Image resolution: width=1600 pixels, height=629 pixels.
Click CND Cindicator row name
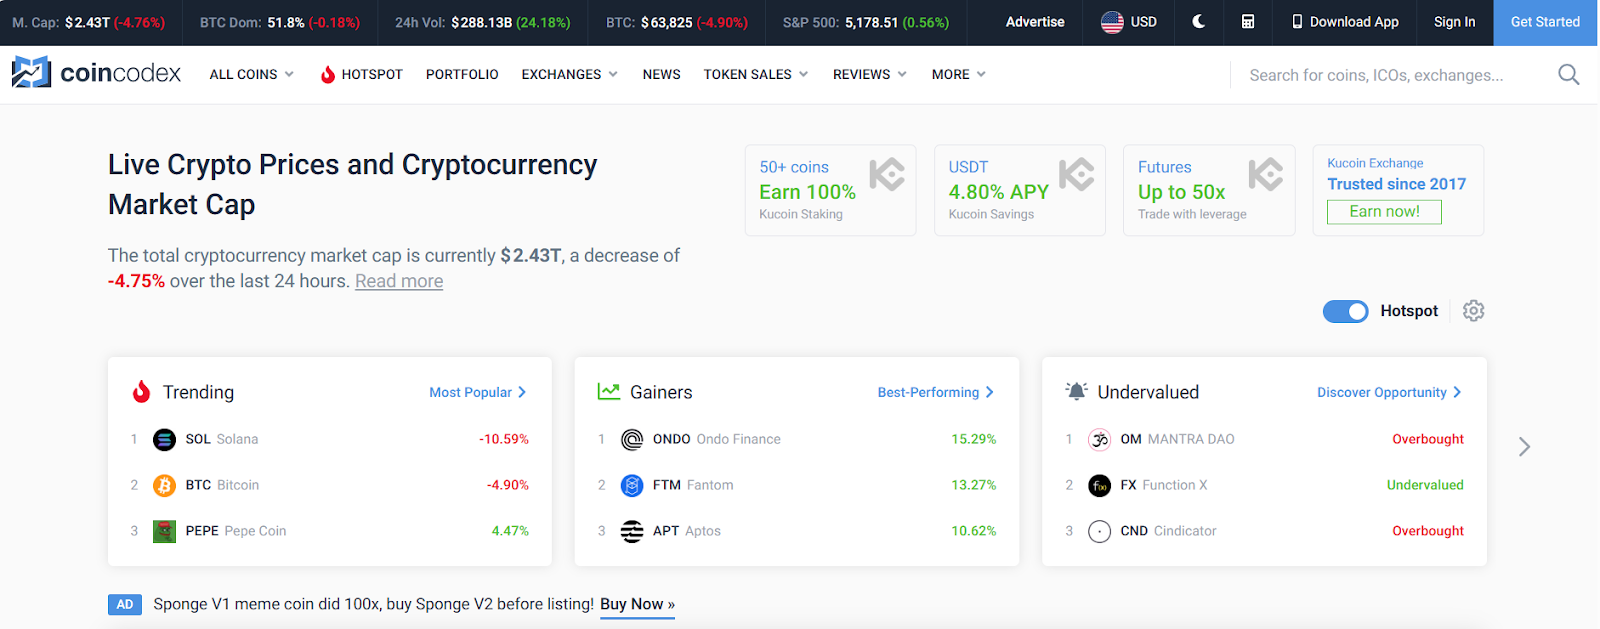(x=1168, y=531)
